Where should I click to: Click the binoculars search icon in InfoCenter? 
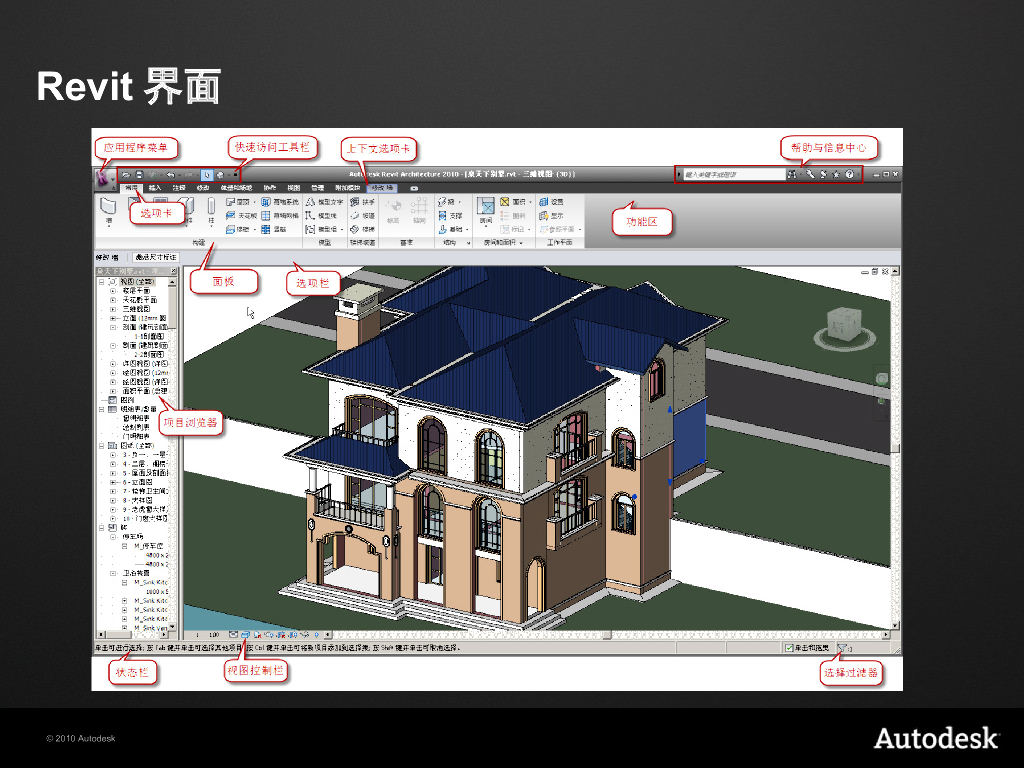(x=792, y=175)
